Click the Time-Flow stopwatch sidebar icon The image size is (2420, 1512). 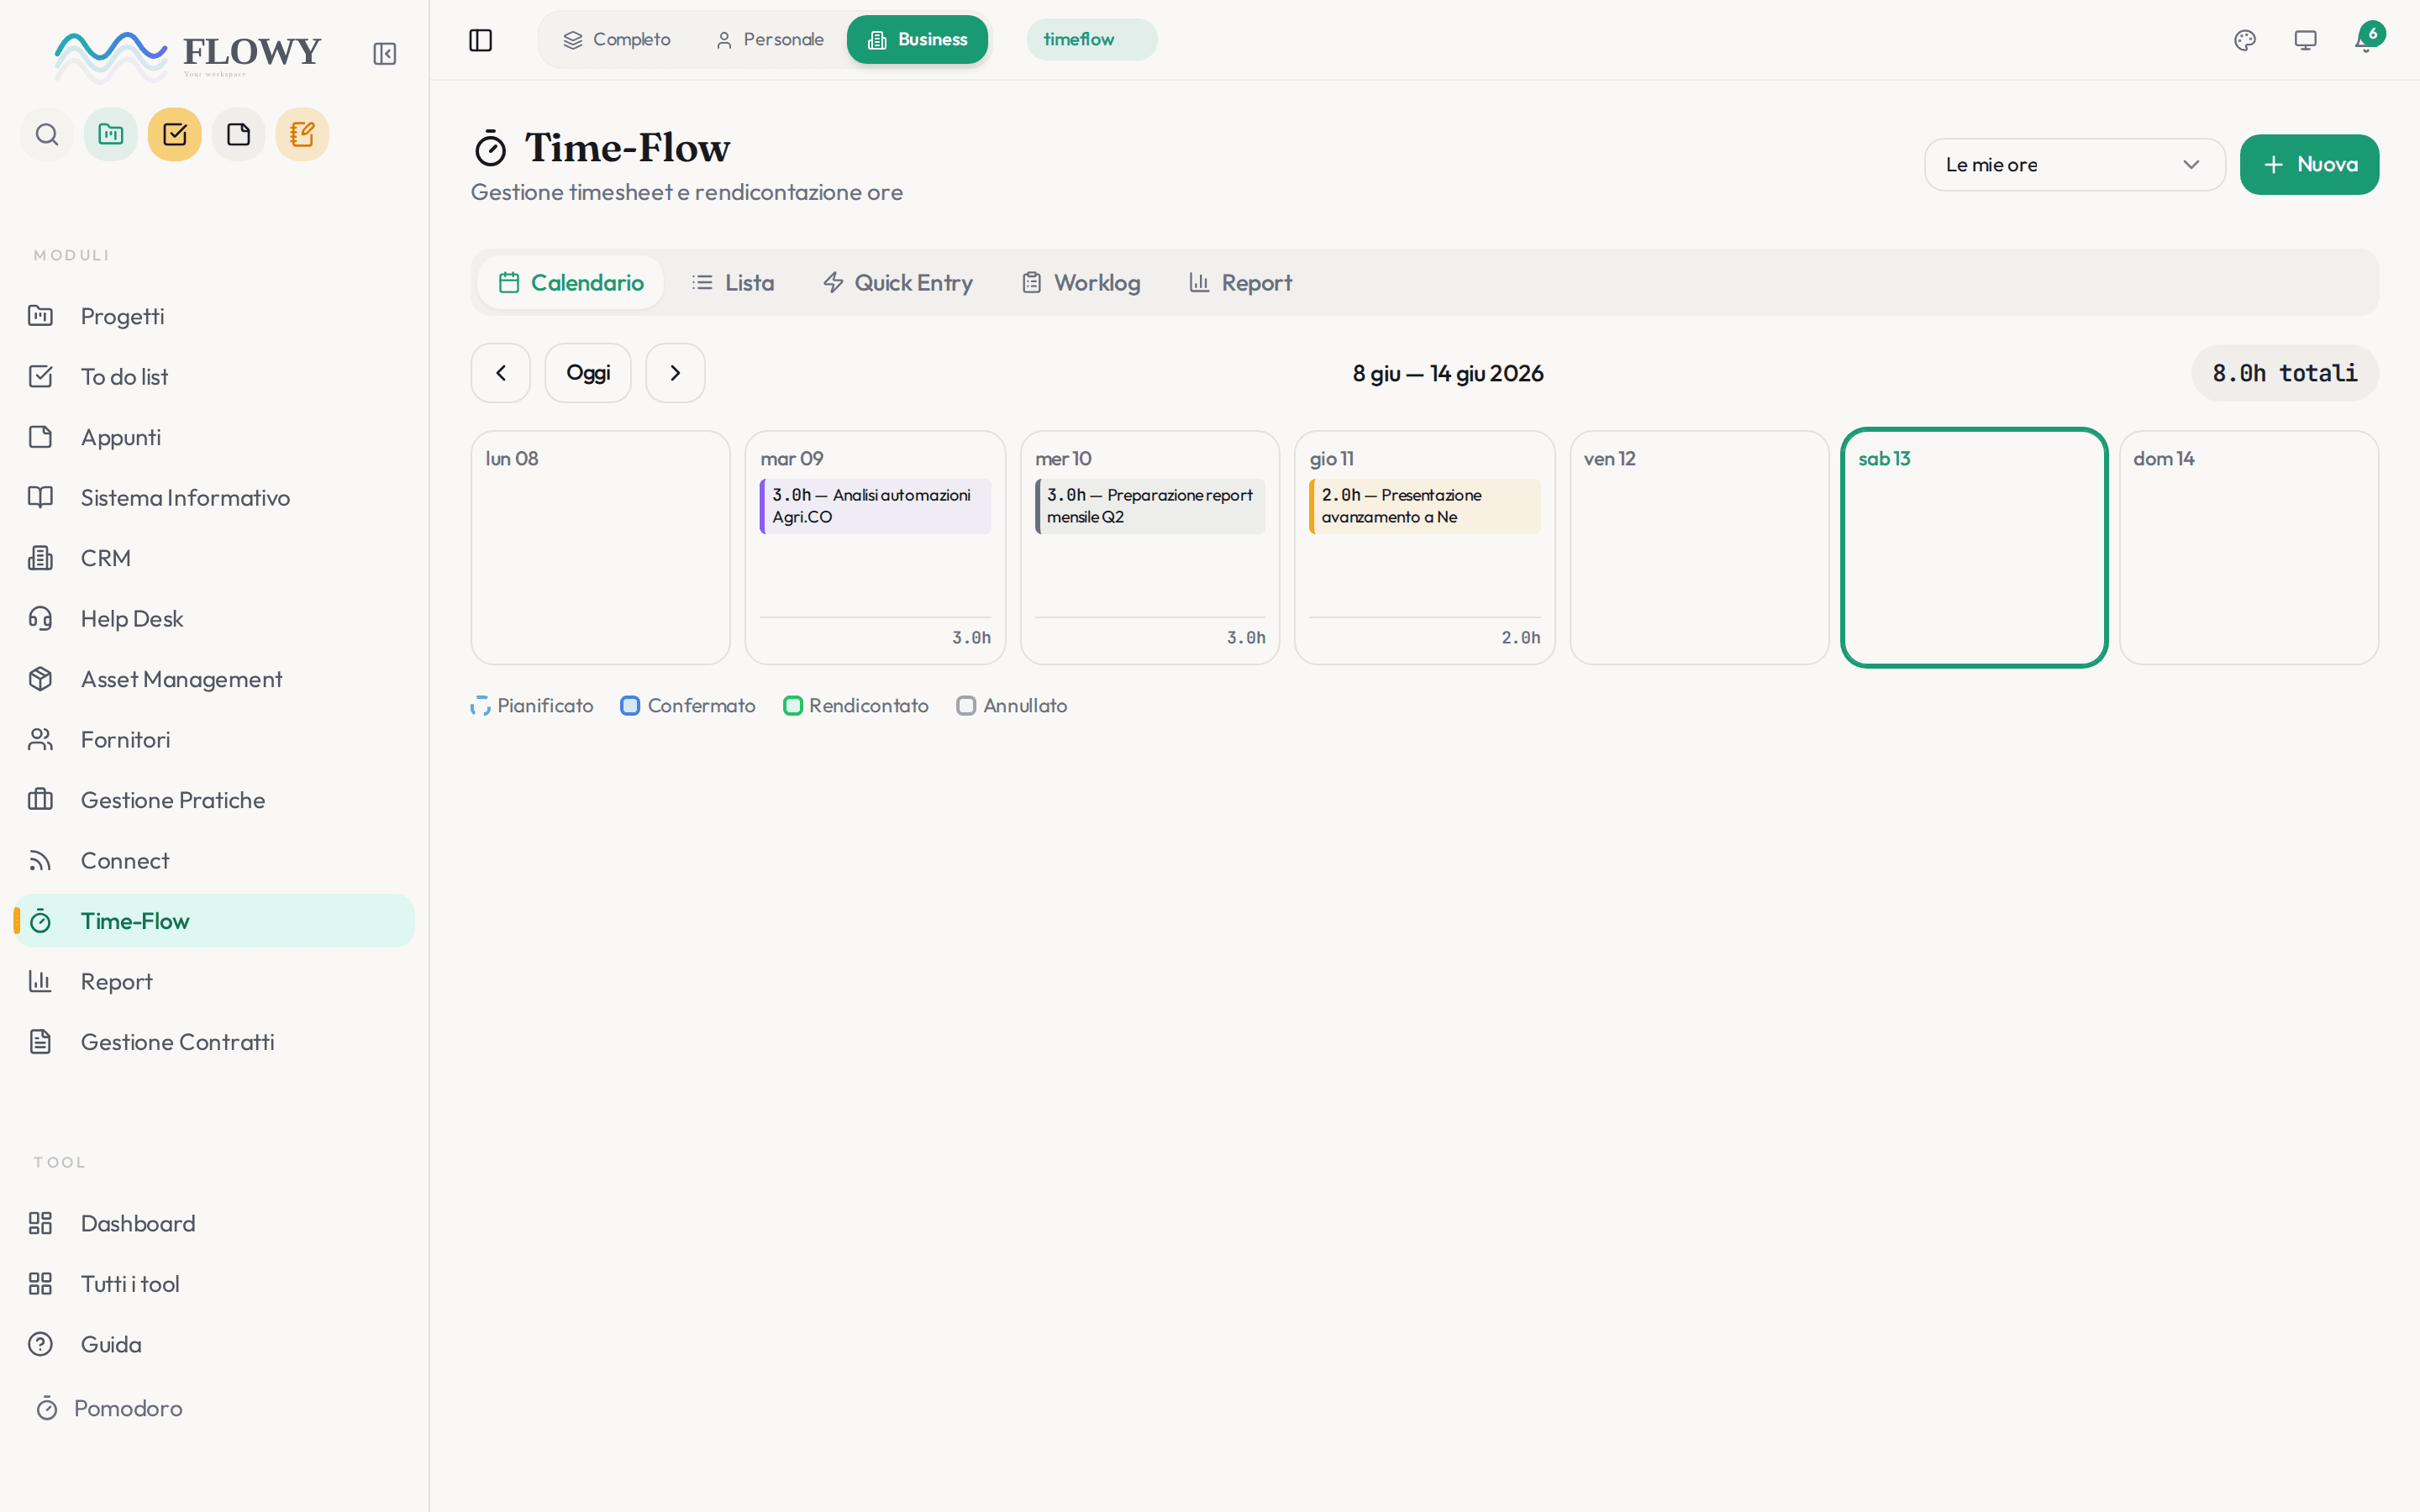(40, 921)
